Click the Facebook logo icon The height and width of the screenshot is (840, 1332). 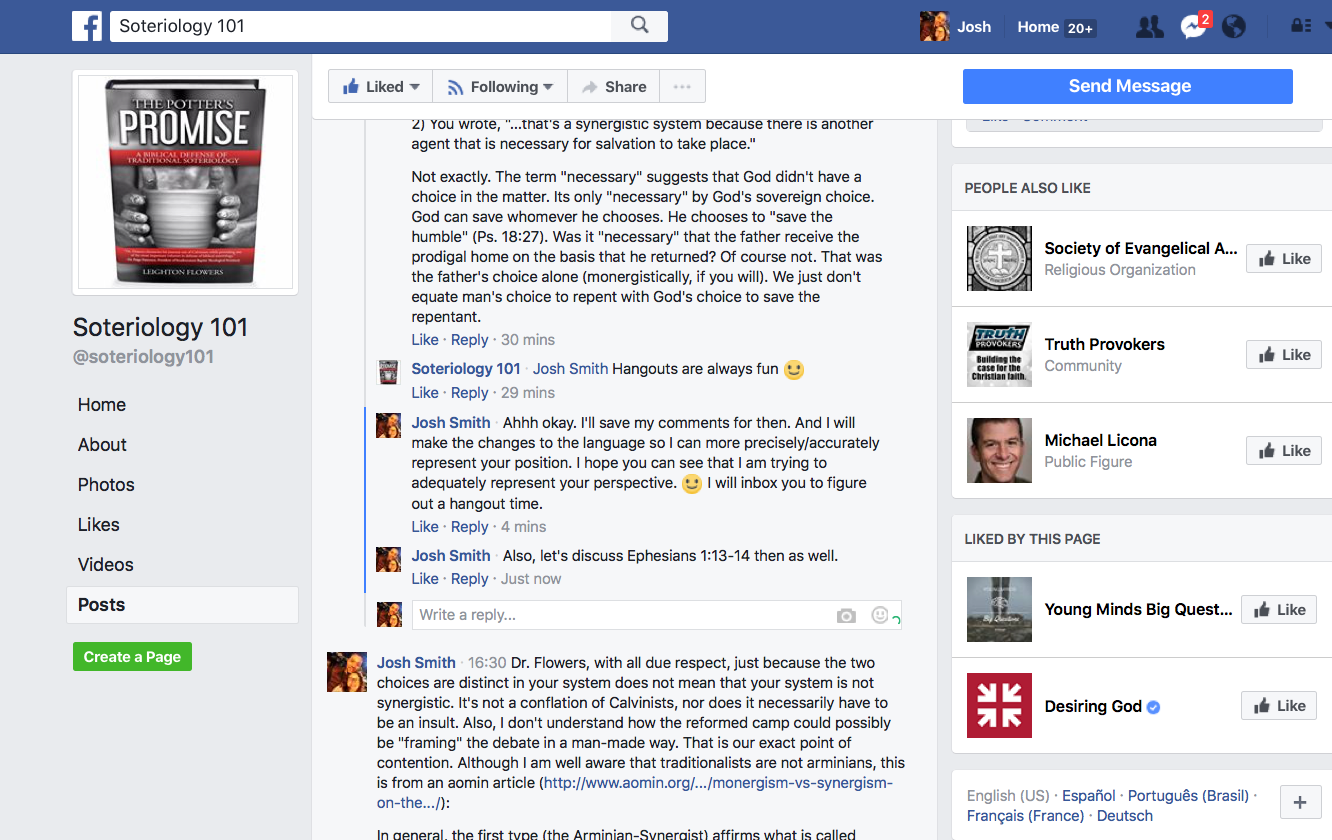click(x=87, y=27)
